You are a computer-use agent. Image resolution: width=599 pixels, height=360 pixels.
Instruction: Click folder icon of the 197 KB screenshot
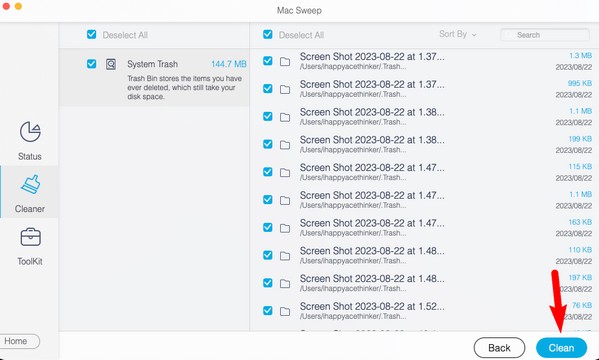tap(285, 284)
